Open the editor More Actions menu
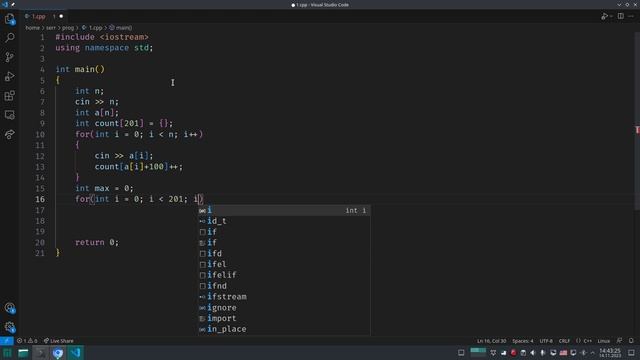 [631, 16]
